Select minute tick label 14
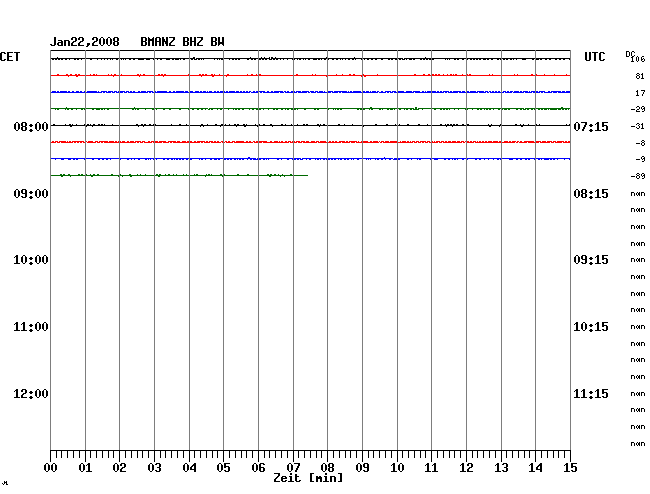This screenshot has width=650, height=494. tap(535, 468)
